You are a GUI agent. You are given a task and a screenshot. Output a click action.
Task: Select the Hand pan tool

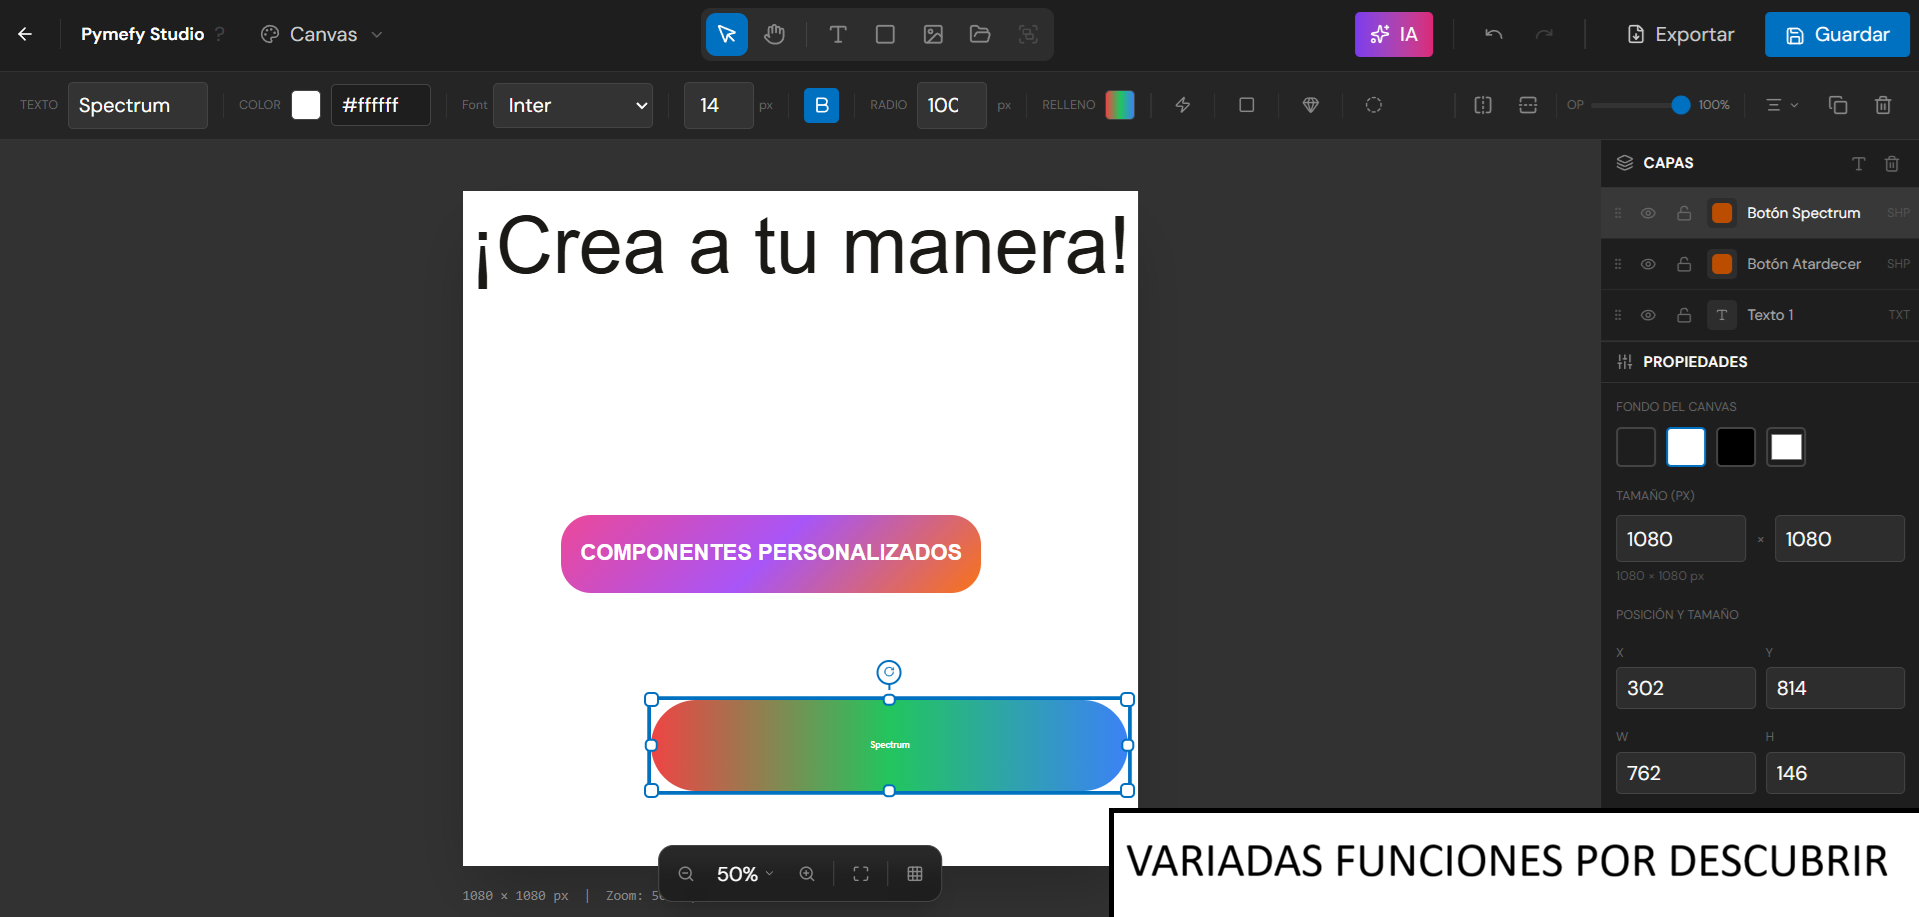click(775, 34)
